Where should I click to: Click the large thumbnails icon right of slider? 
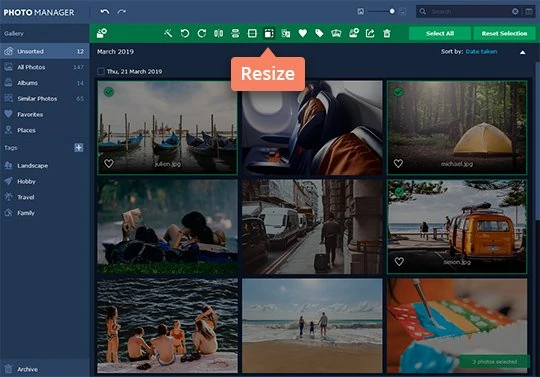403,11
